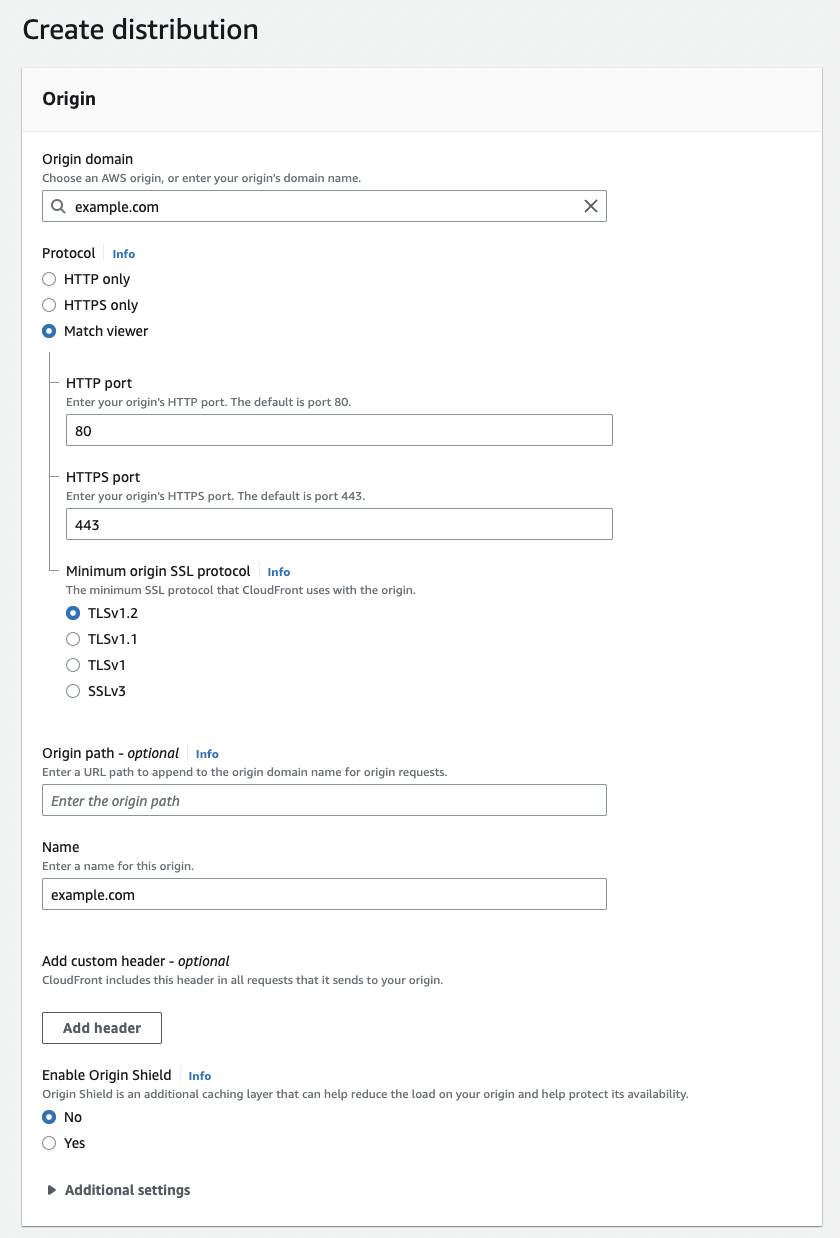This screenshot has height=1238, width=840.
Task: Open Info for Minimum origin SSL protocol
Action: (x=279, y=572)
